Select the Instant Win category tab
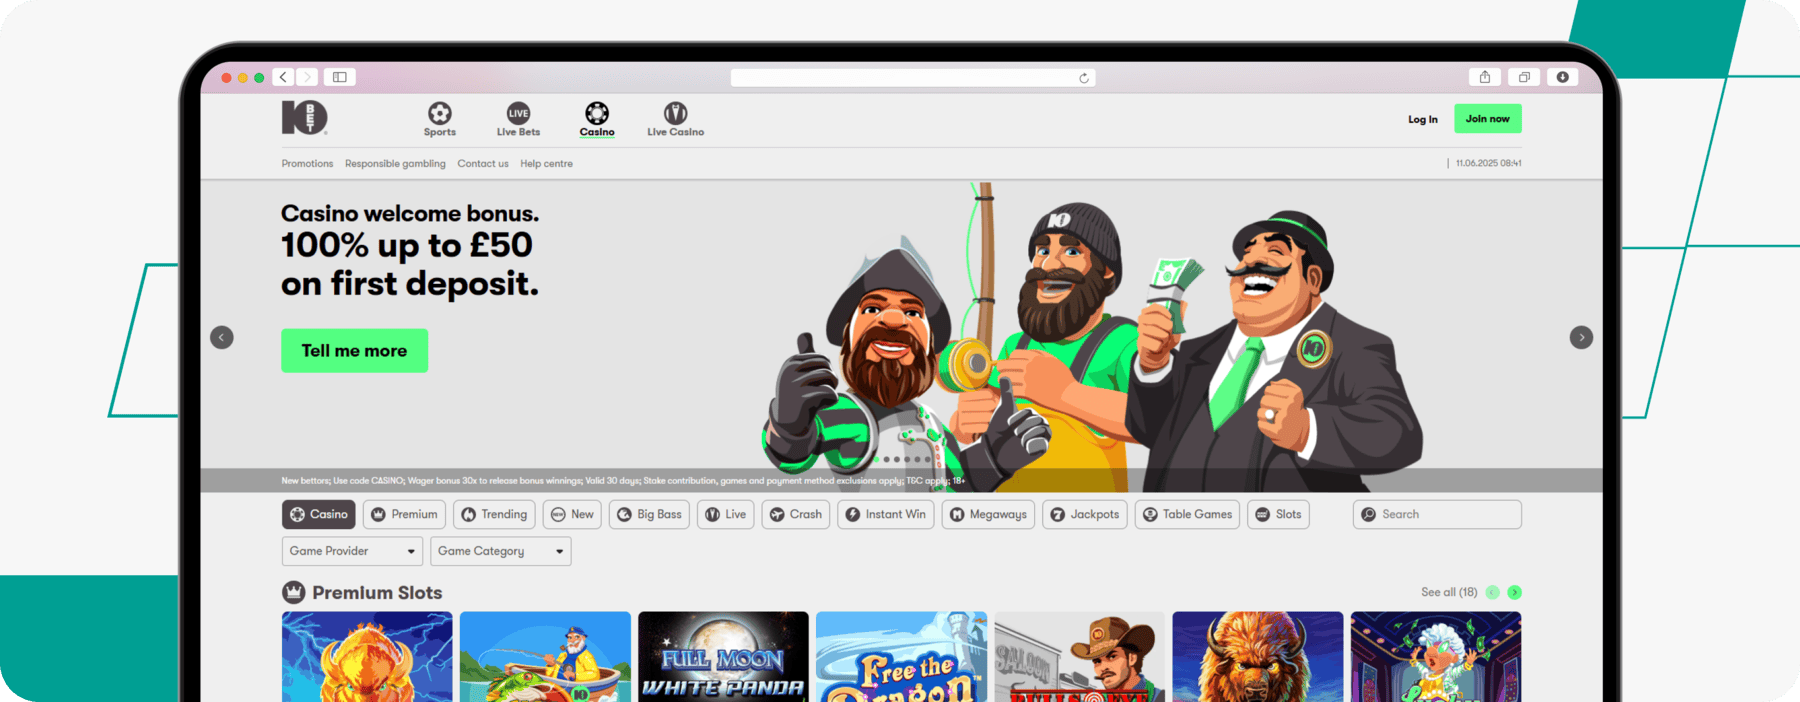 pos(885,514)
